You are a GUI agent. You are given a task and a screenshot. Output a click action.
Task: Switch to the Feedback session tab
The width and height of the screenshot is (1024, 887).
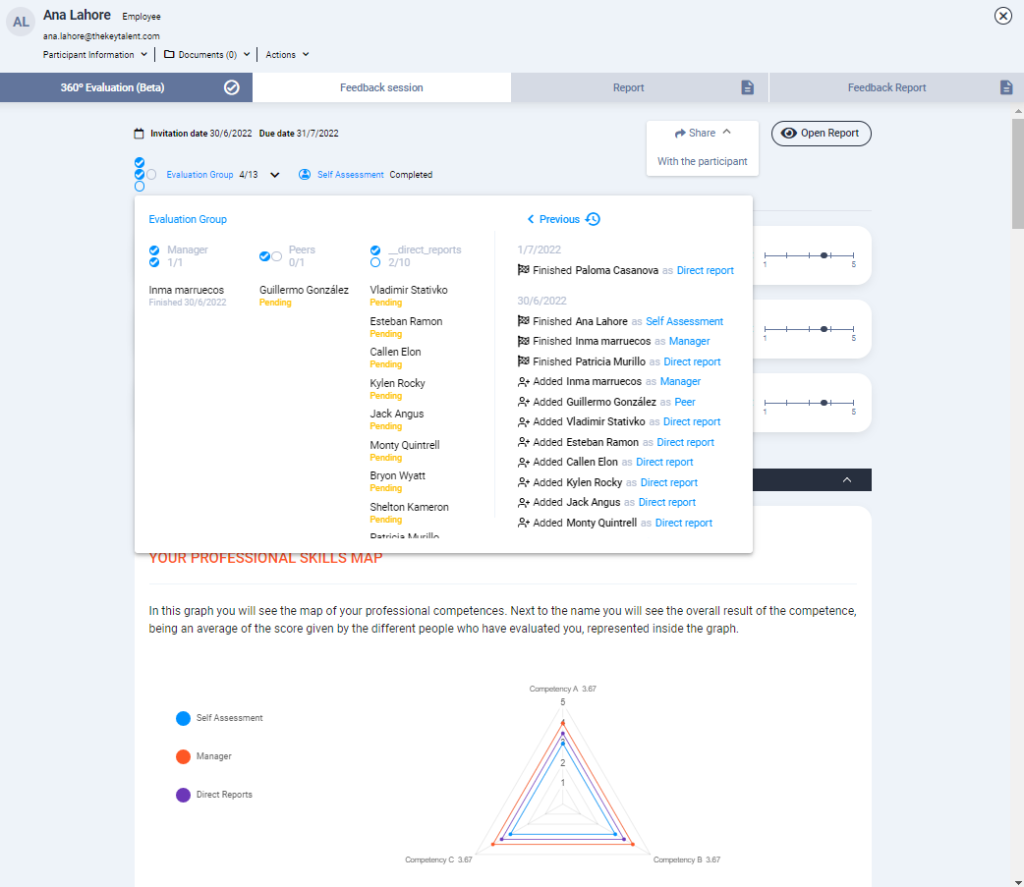click(x=381, y=88)
